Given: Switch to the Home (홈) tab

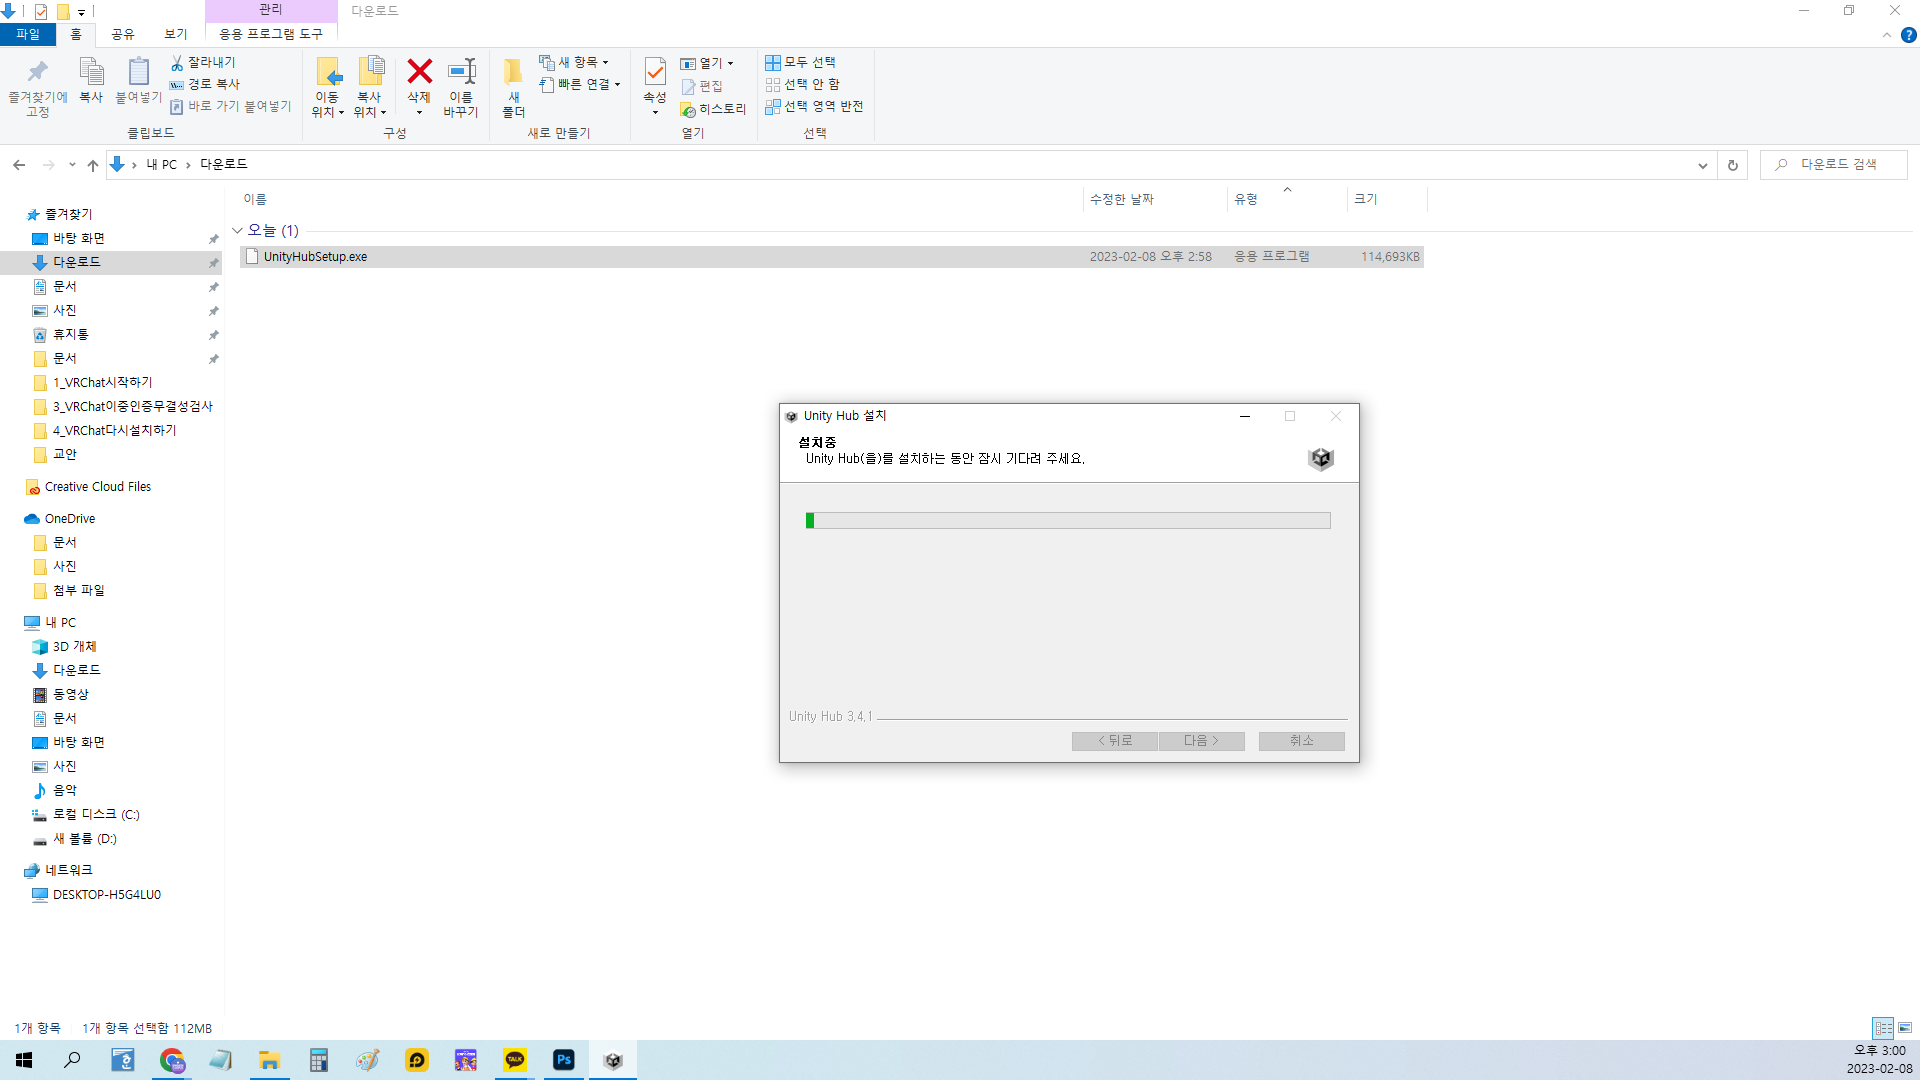Looking at the screenshot, I should pos(76,34).
